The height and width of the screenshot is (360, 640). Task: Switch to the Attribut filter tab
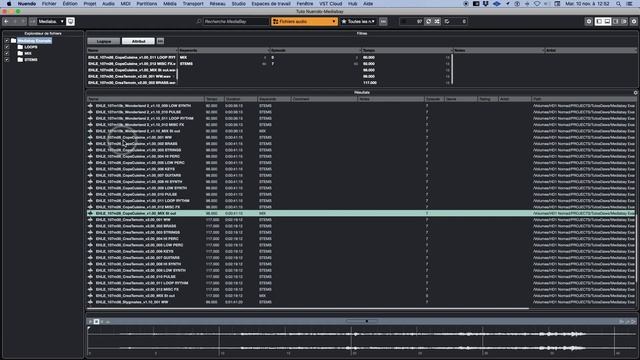138,41
